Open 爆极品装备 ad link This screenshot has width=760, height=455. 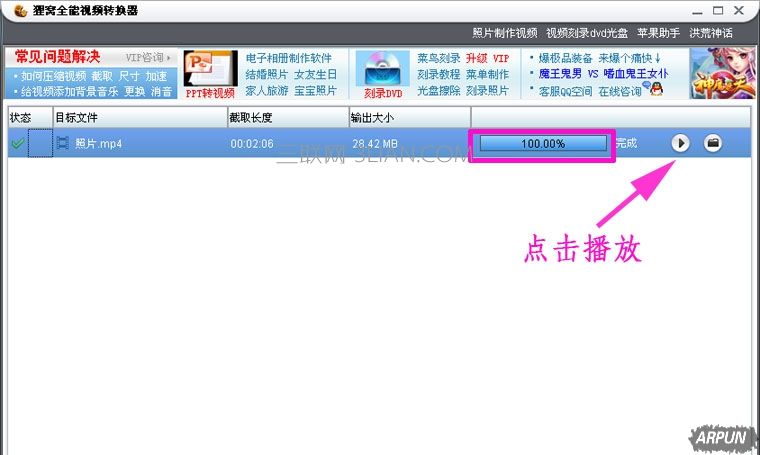point(566,59)
